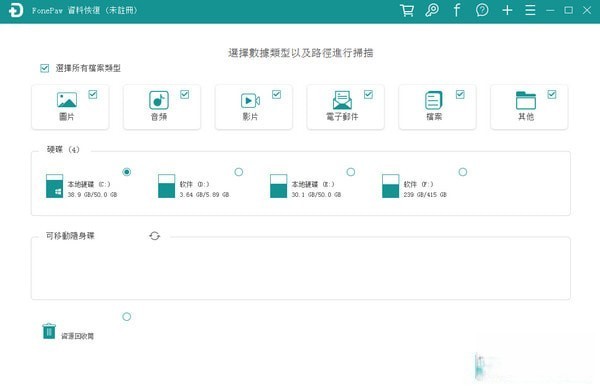
Task: Click the video camera icon 影片
Action: 250,101
